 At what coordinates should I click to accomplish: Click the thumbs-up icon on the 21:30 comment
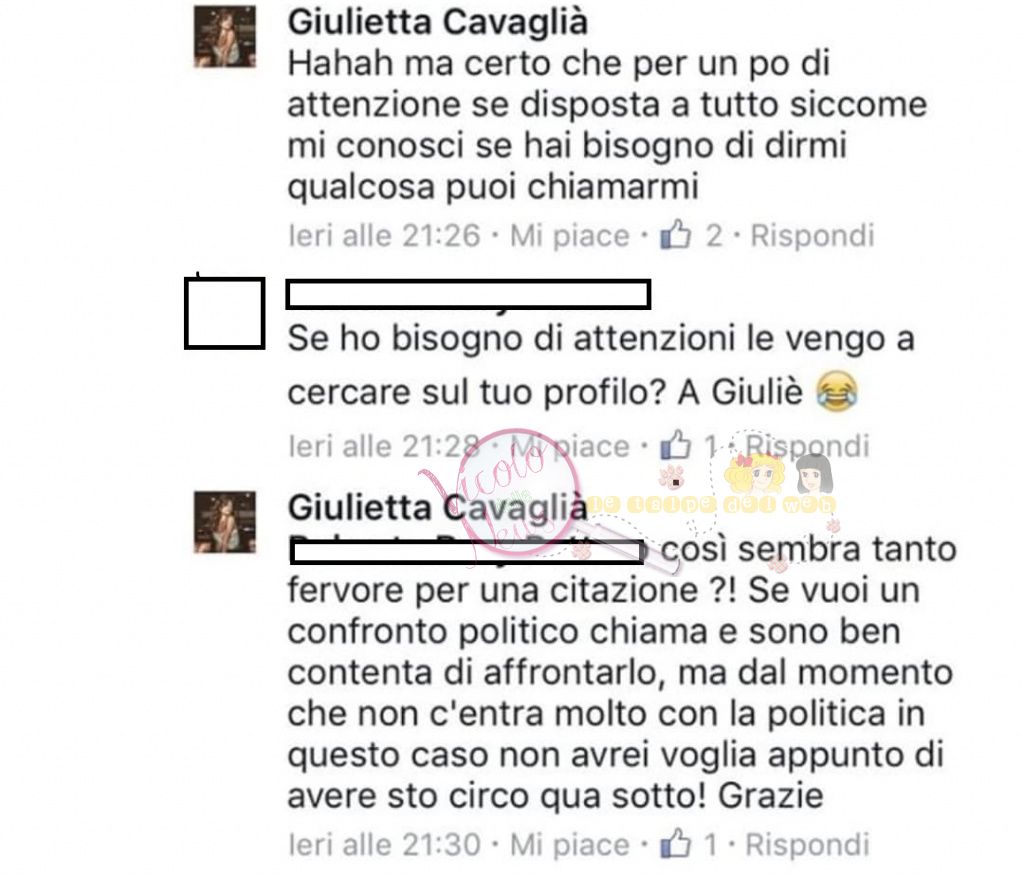point(675,843)
